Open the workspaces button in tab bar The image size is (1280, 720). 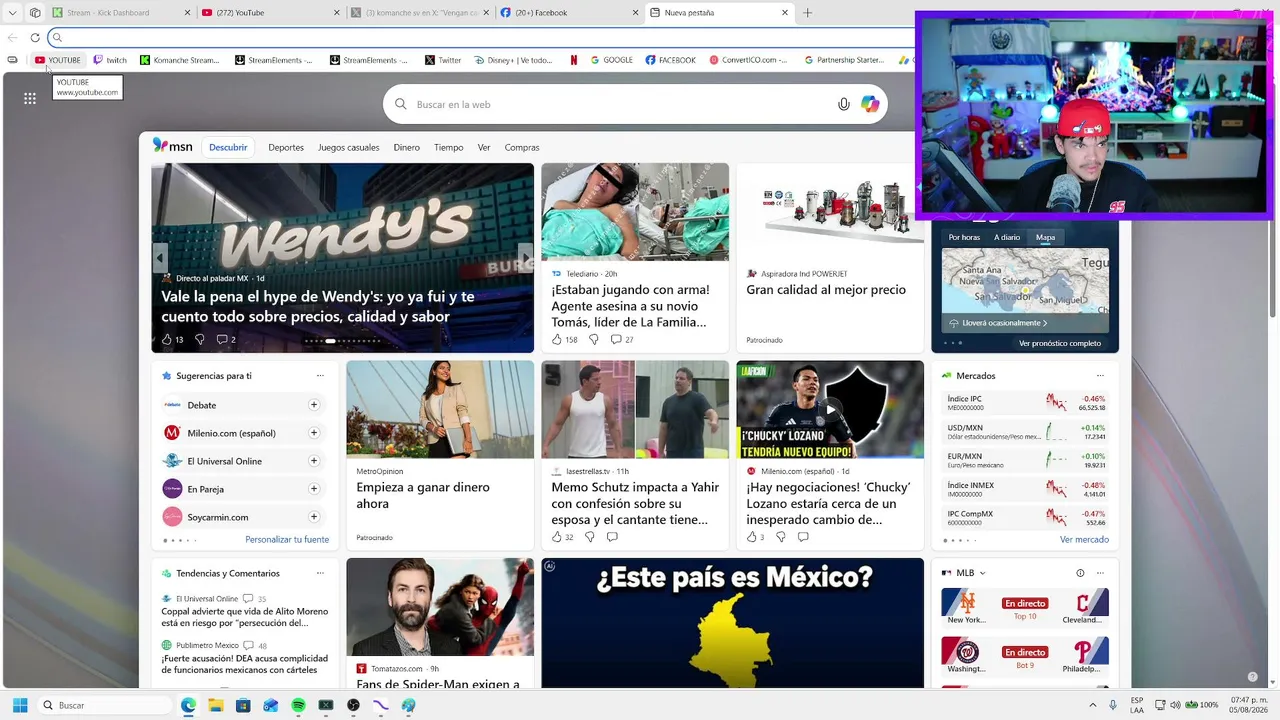coord(35,13)
